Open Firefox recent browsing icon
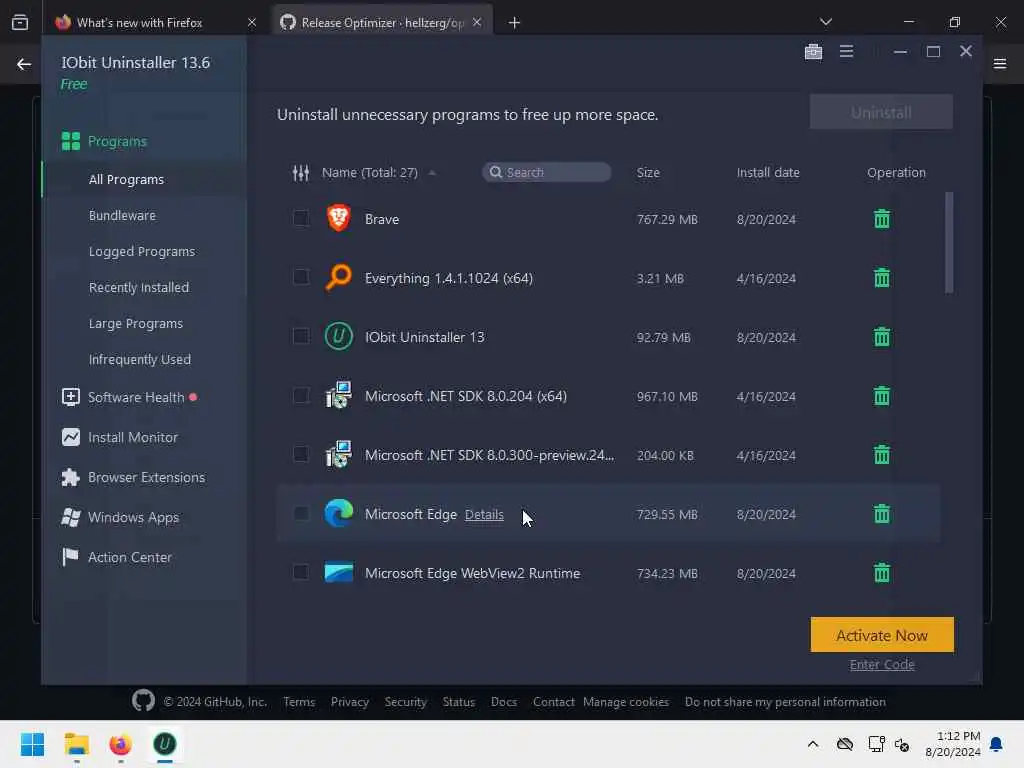Viewport: 1024px width, 768px height. [20, 22]
